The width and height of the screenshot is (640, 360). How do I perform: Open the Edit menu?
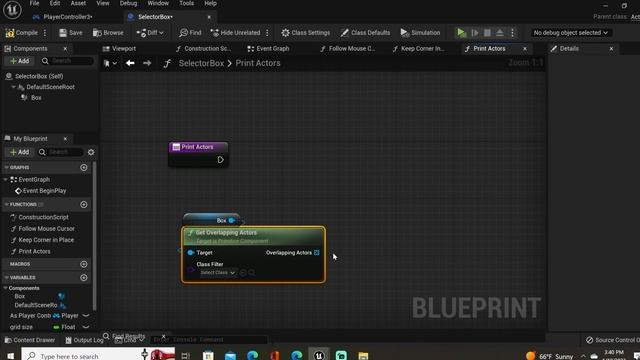[55, 3]
